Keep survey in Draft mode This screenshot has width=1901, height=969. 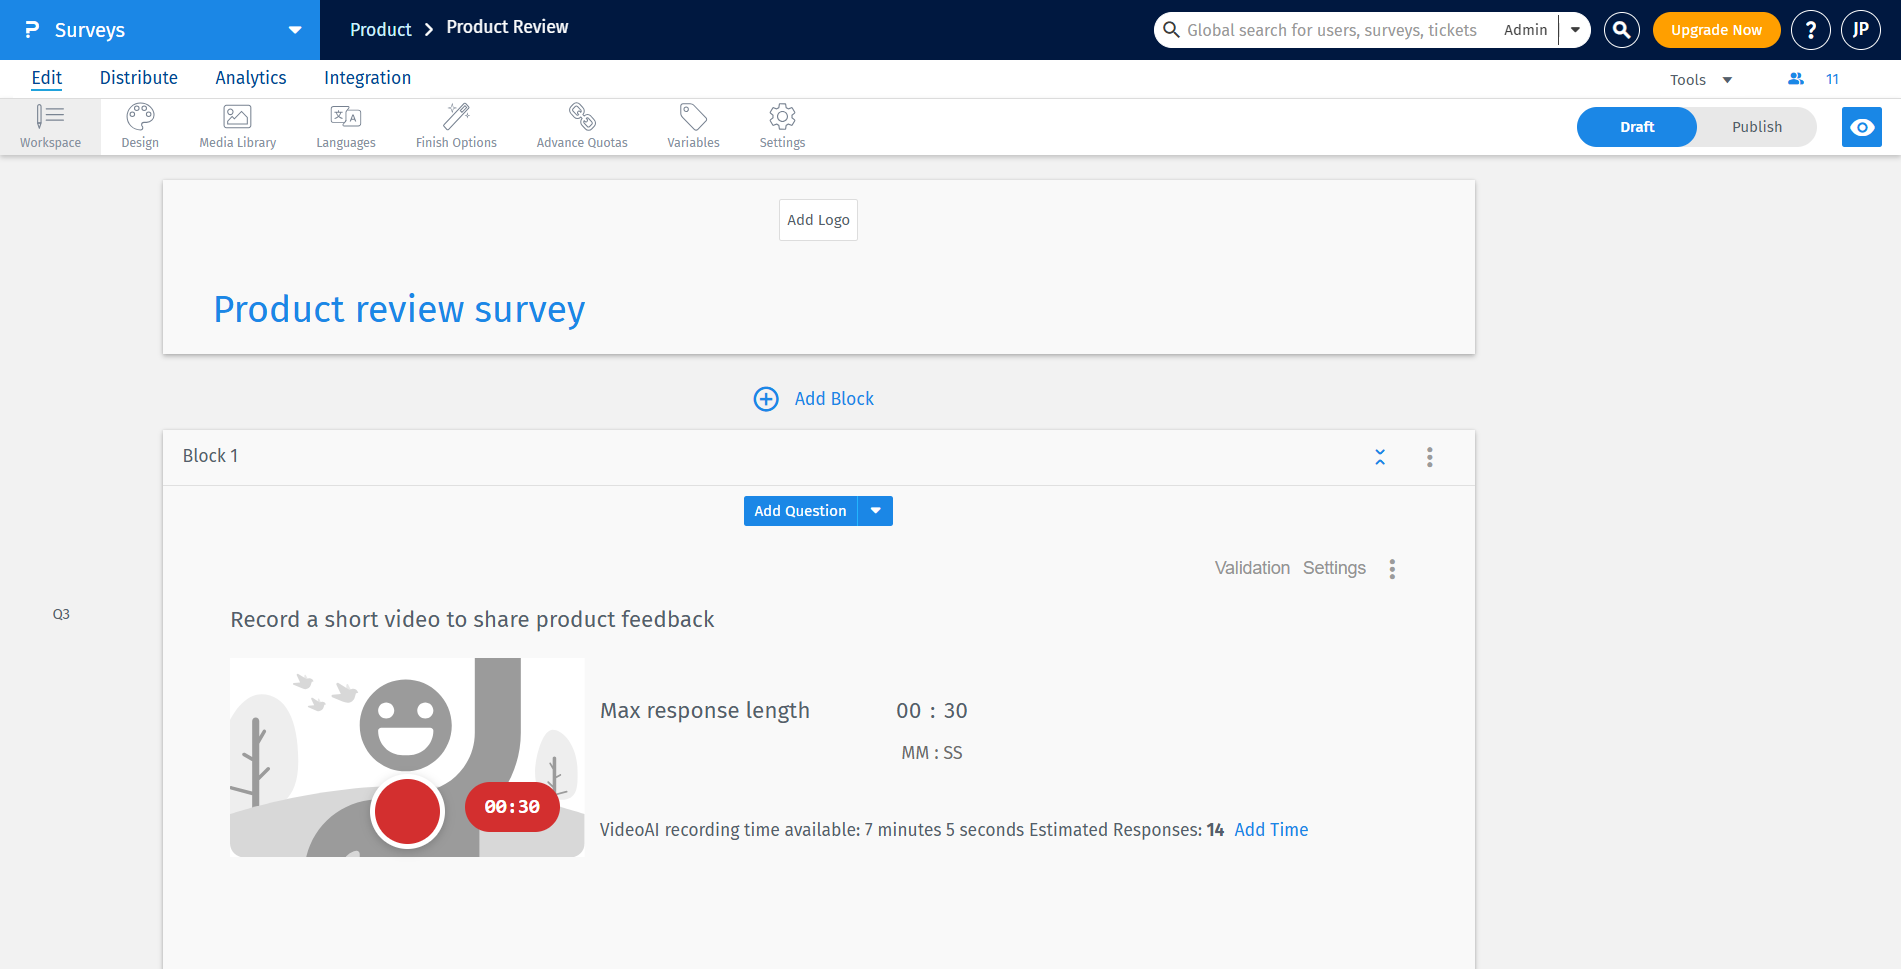tap(1636, 127)
